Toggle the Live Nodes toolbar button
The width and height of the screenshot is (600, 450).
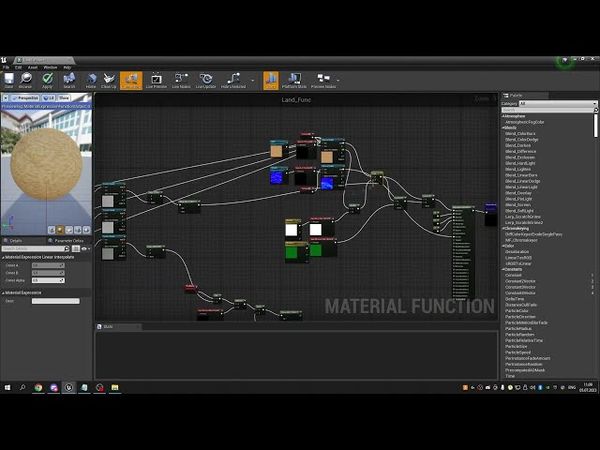pos(181,81)
